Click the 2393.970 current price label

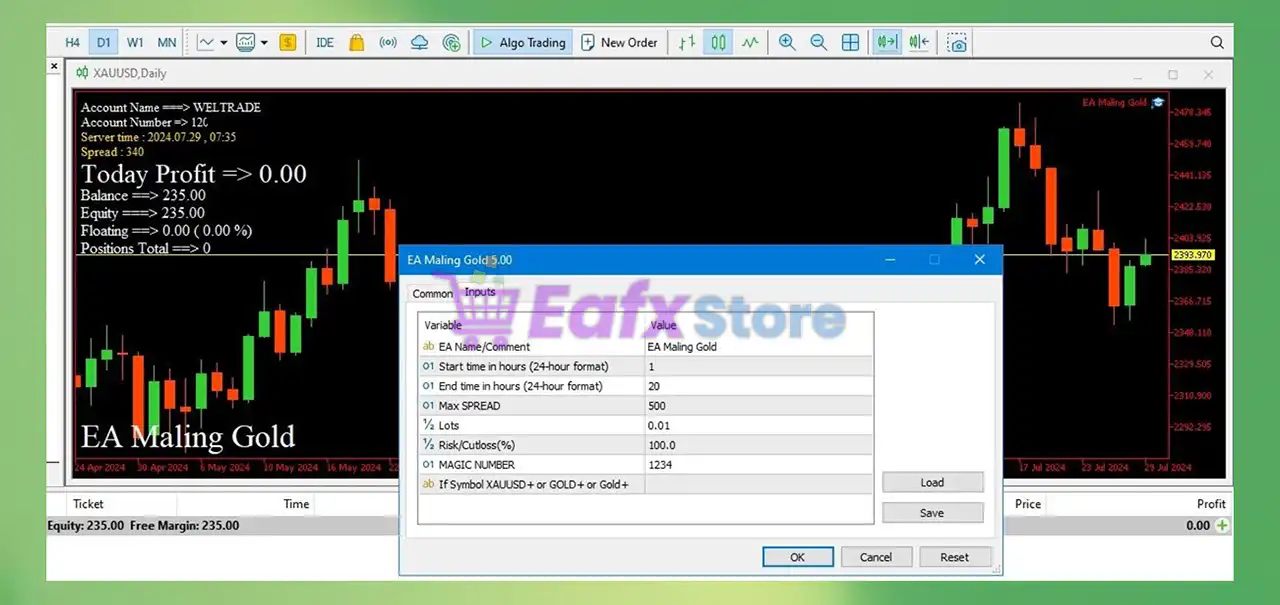click(x=1192, y=256)
